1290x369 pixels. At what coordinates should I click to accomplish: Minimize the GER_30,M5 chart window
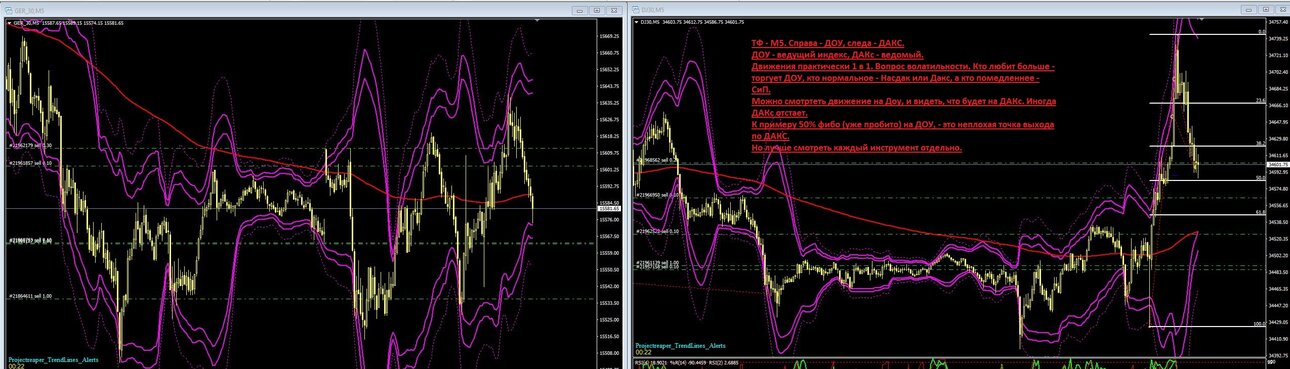pos(581,10)
